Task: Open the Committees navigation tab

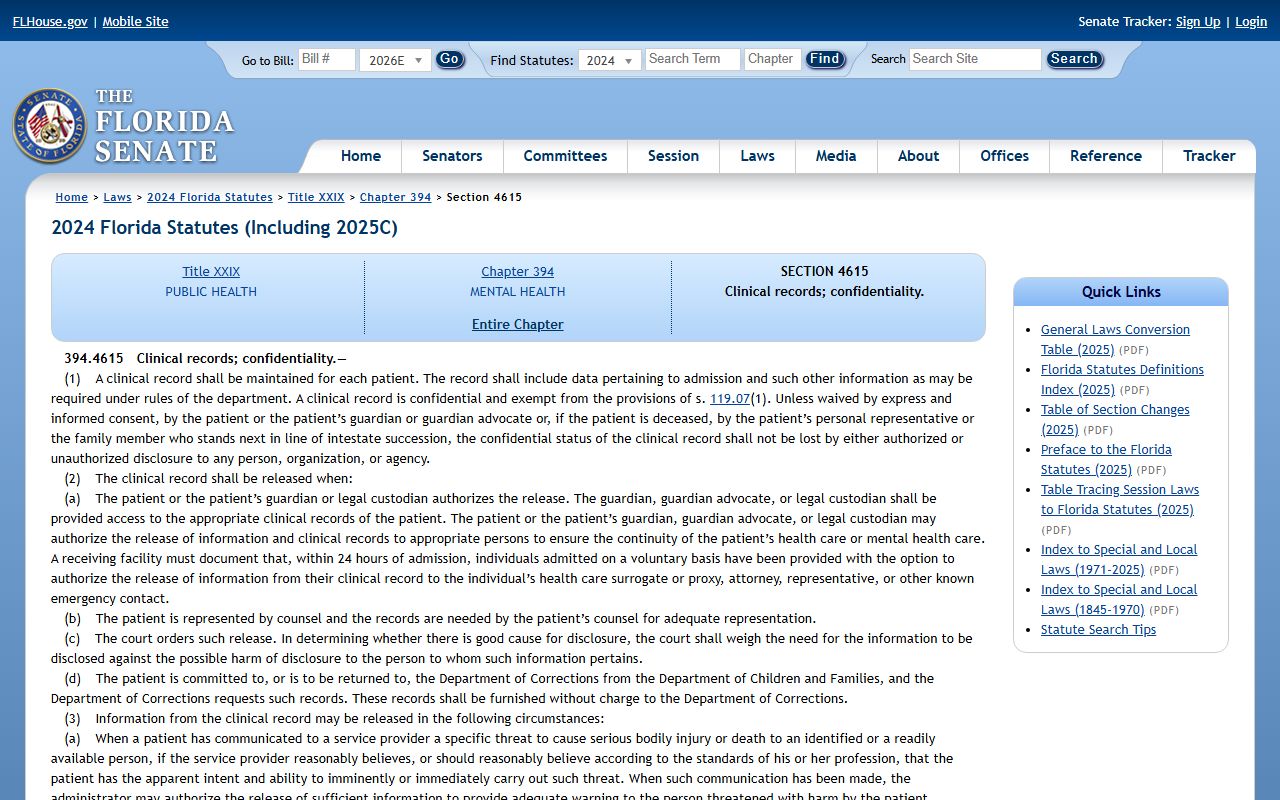Action: [565, 156]
